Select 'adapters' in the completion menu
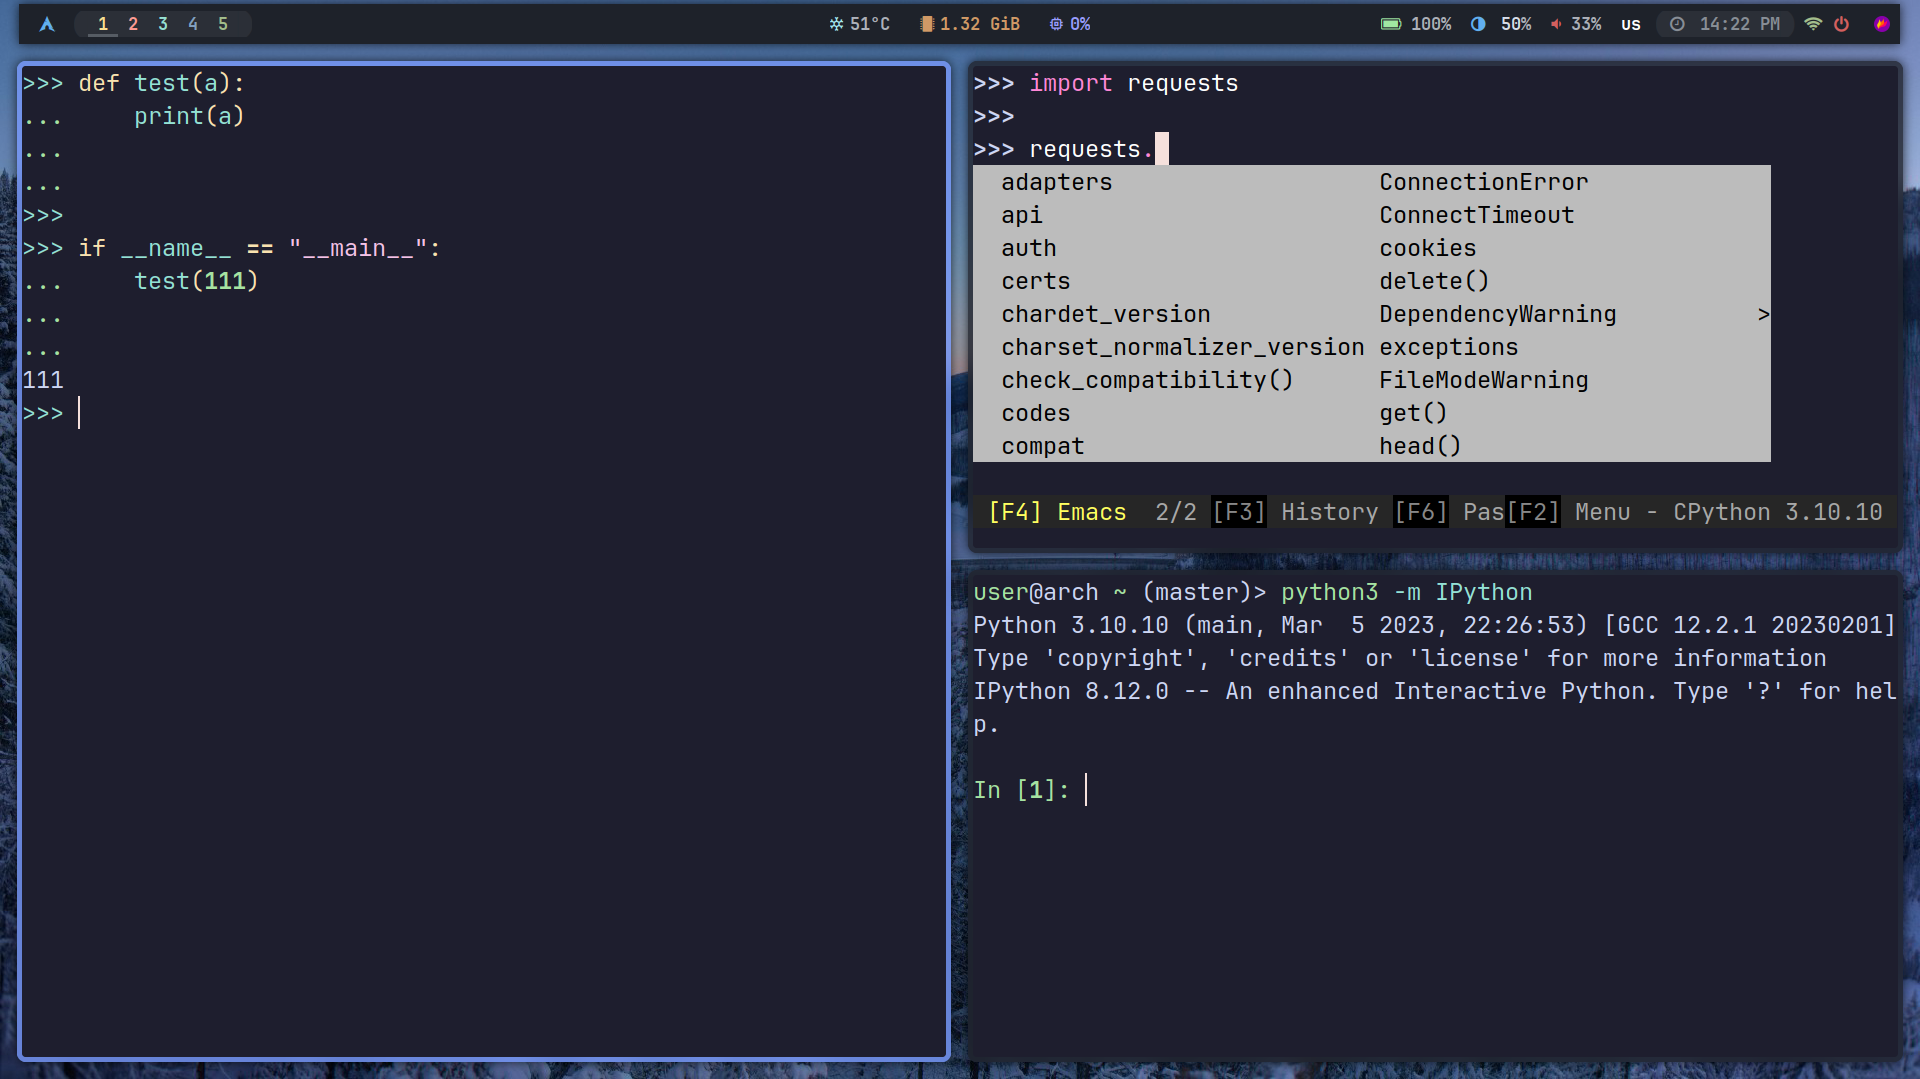Image resolution: width=1920 pixels, height=1079 pixels. pos(1057,182)
